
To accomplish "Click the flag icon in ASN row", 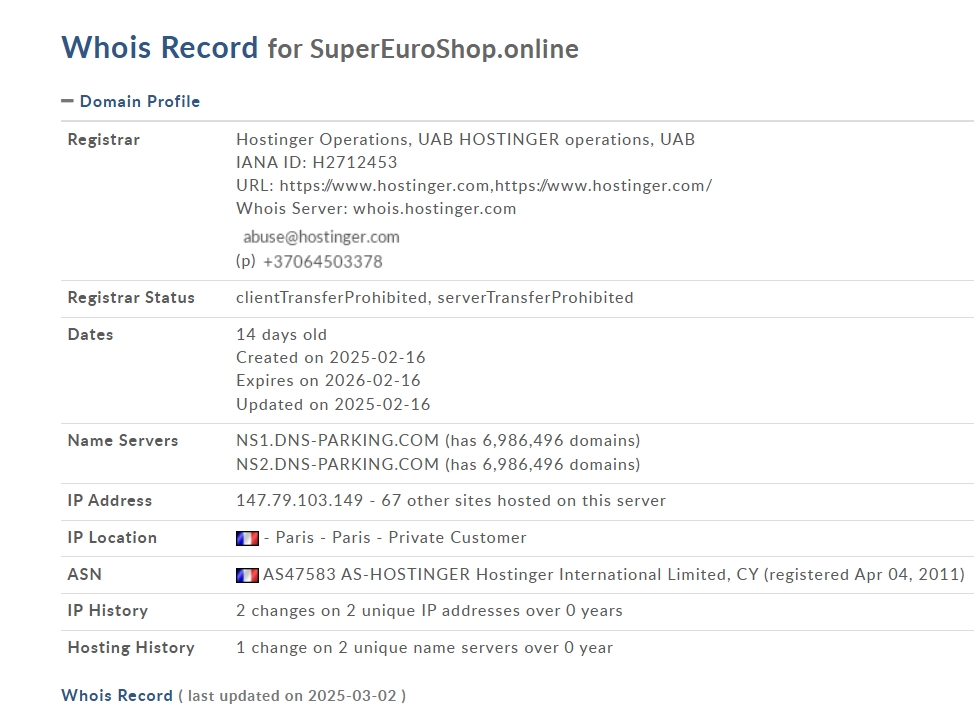I will [247, 575].
